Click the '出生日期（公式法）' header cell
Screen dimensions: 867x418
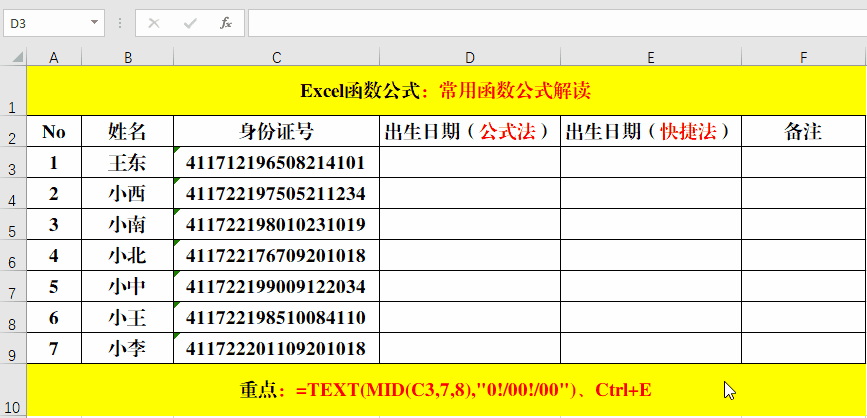tap(470, 131)
